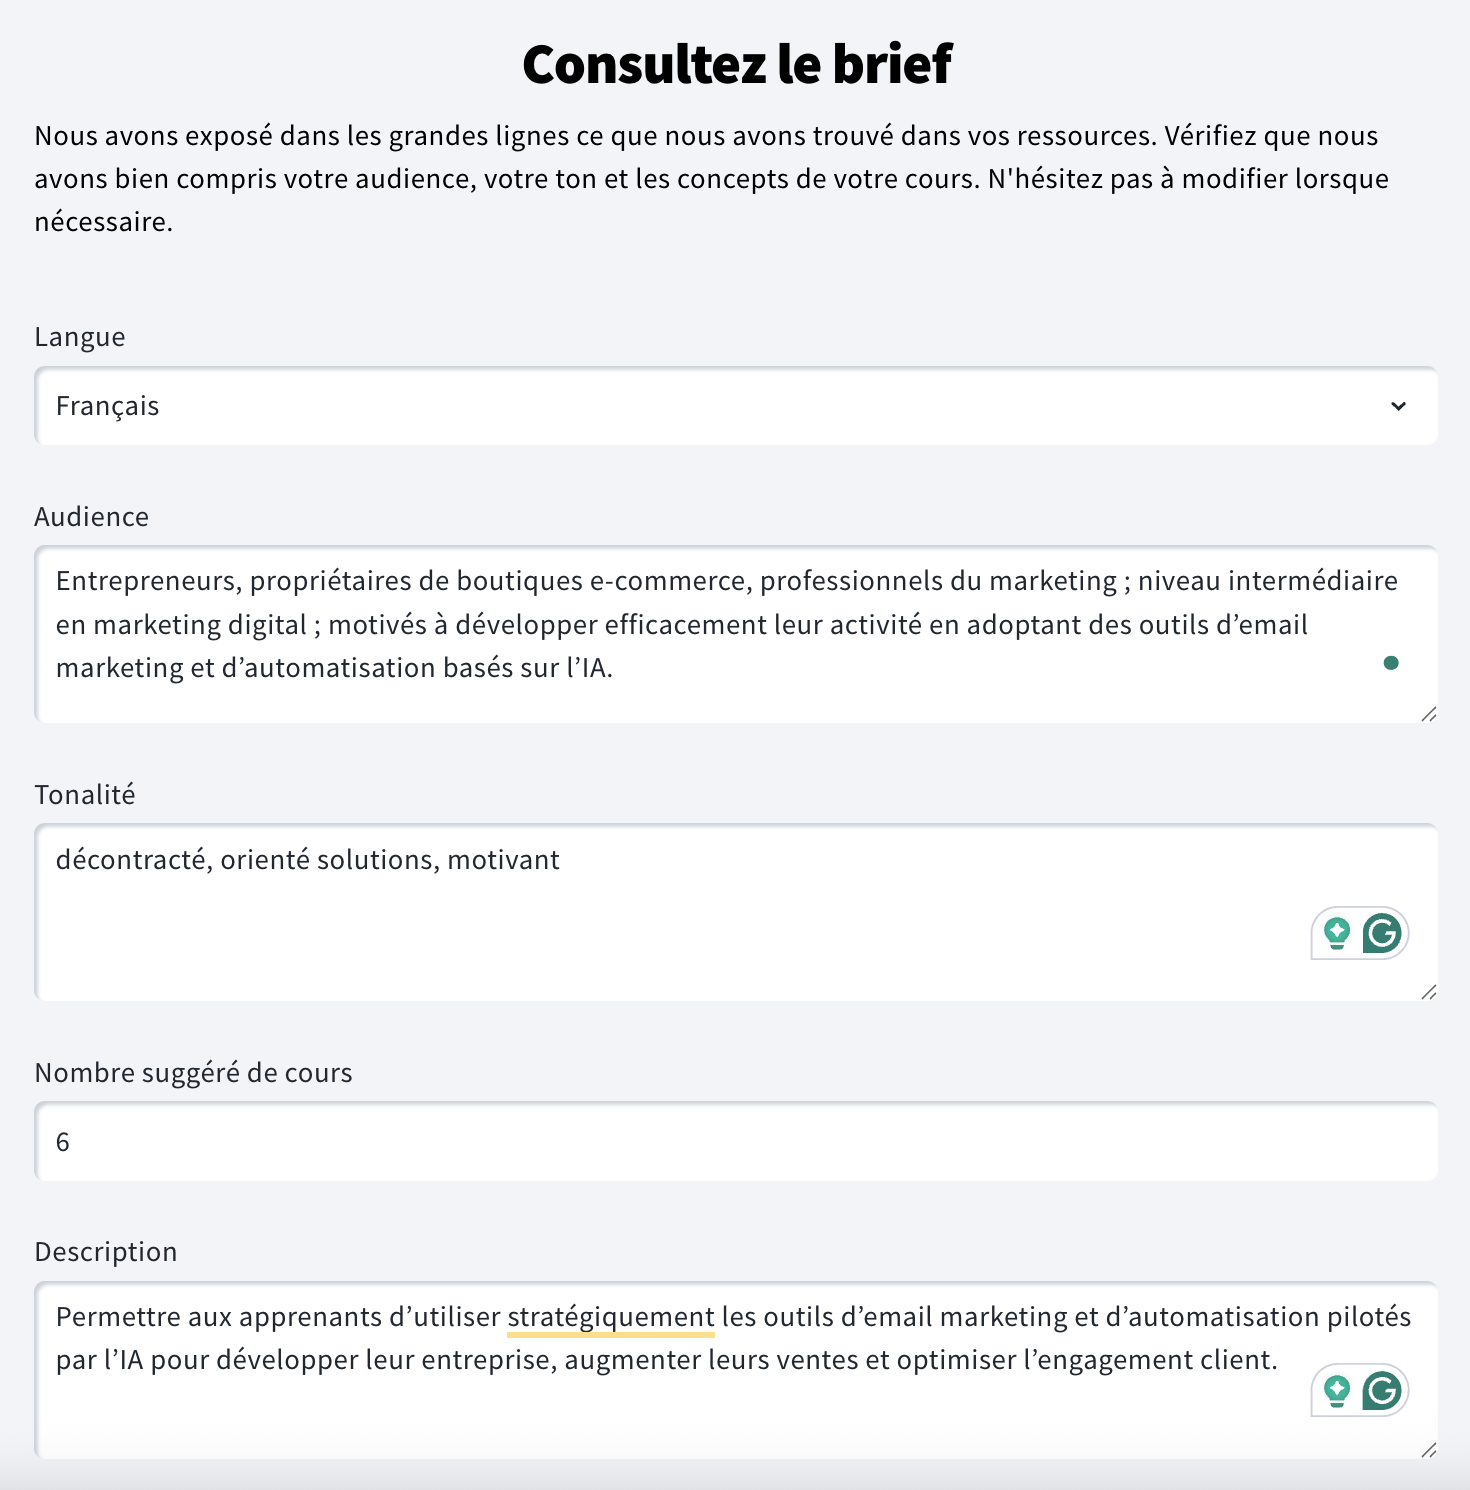The width and height of the screenshot is (1470, 1490).
Task: Click the Consultez le brief title
Action: 735,65
